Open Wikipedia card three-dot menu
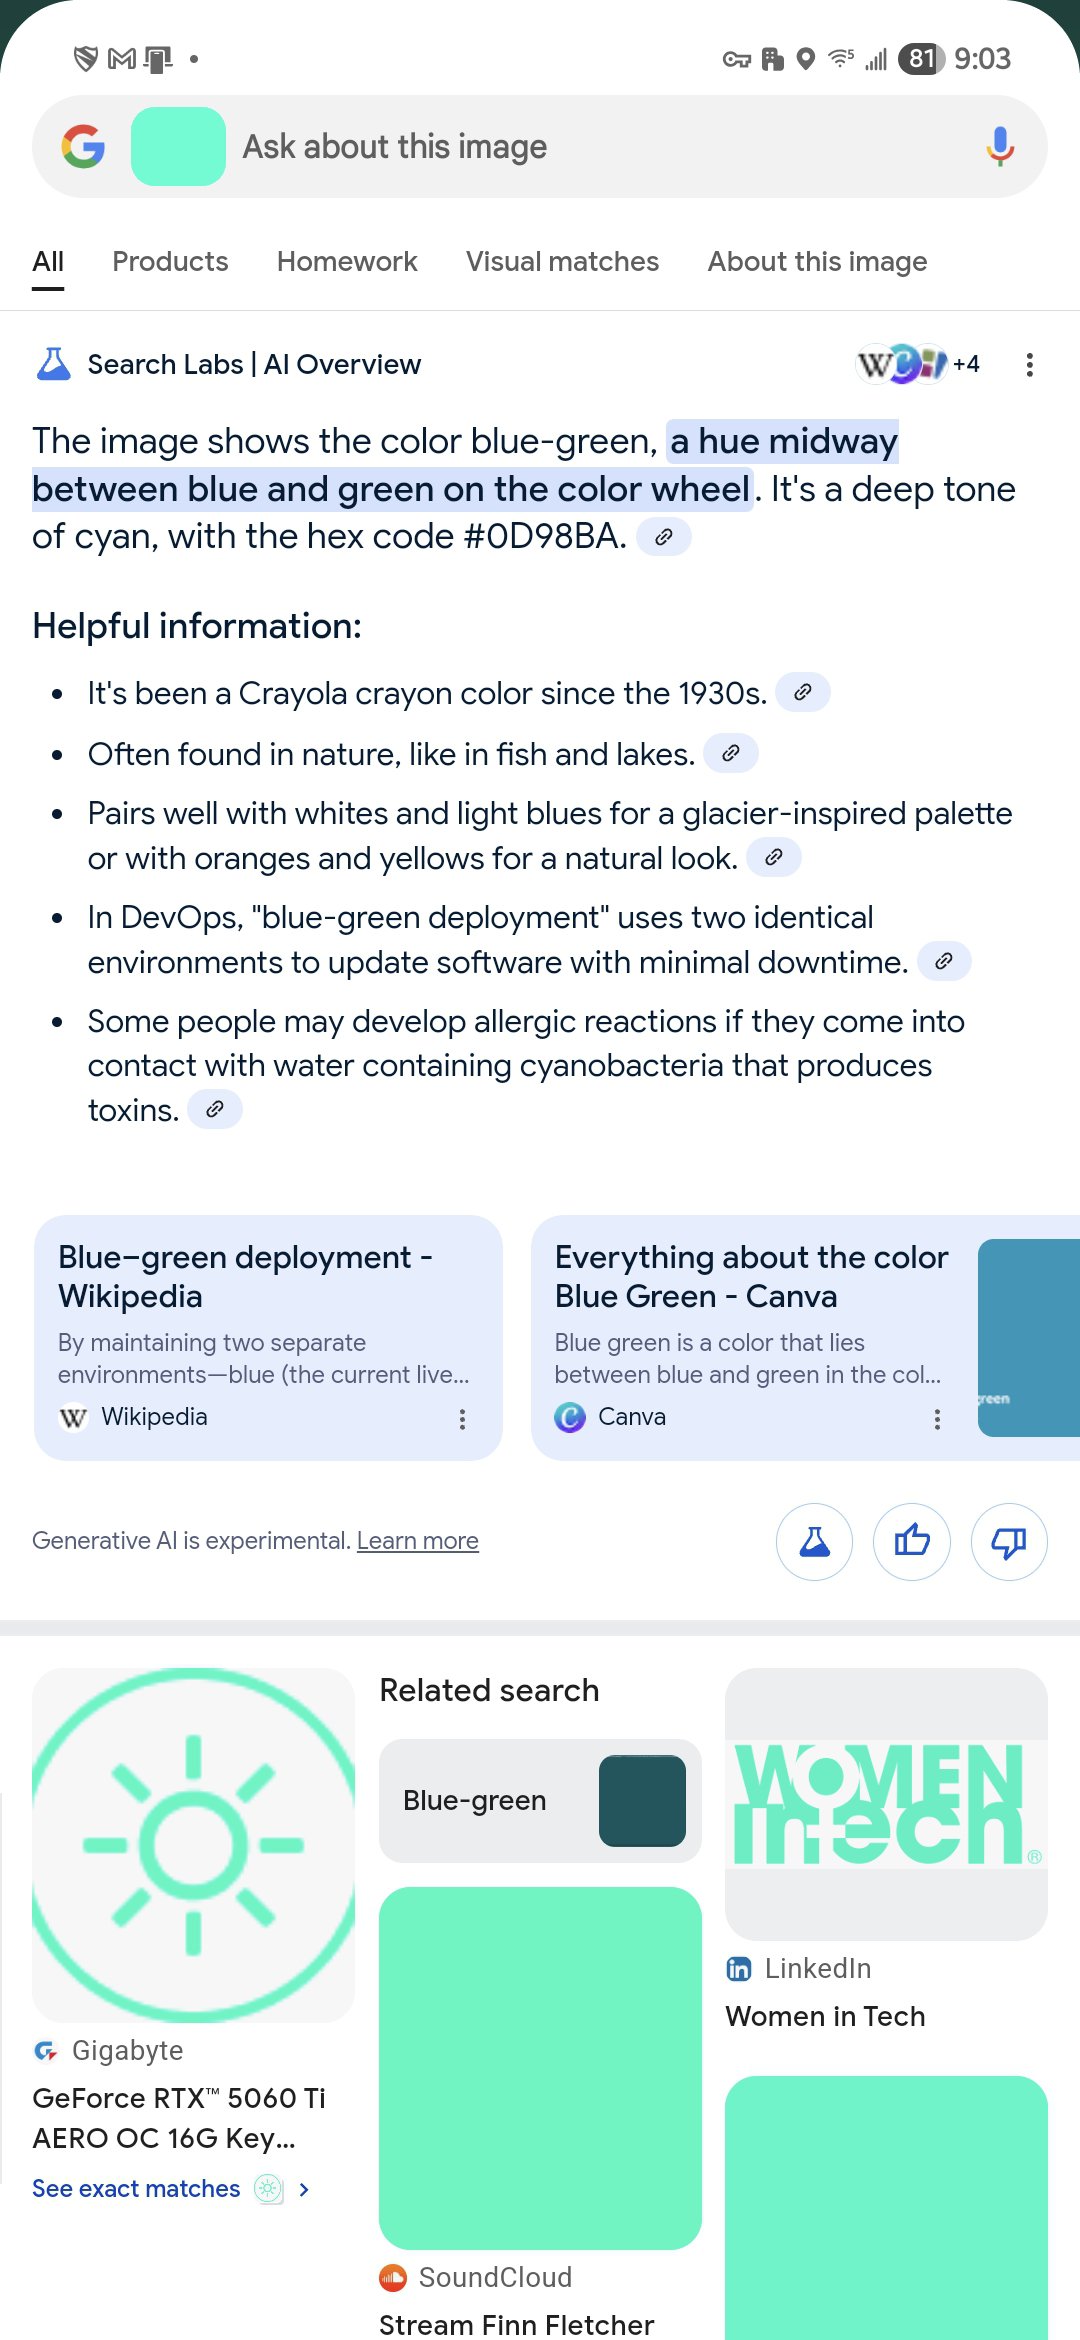Viewport: 1080px width, 2340px height. click(462, 1419)
